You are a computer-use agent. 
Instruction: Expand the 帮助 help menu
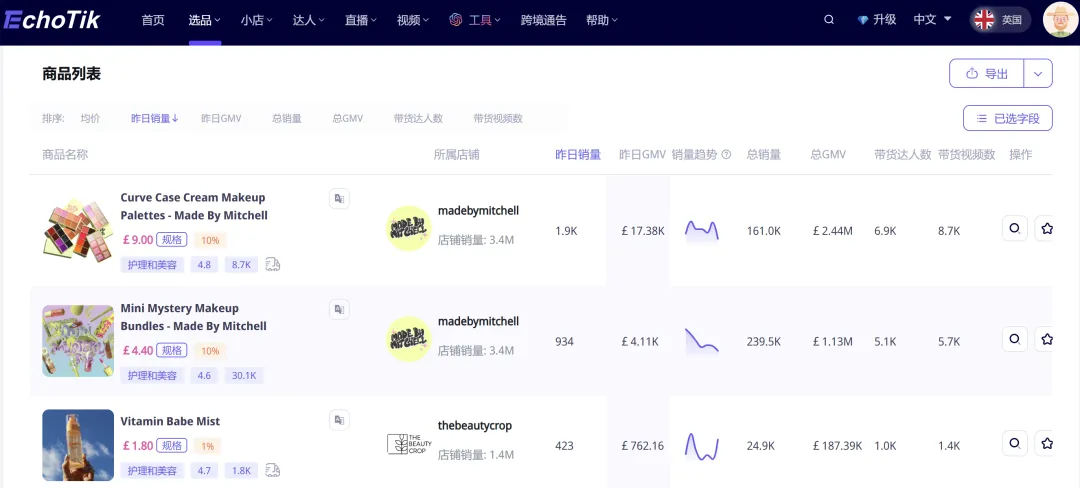pos(602,20)
